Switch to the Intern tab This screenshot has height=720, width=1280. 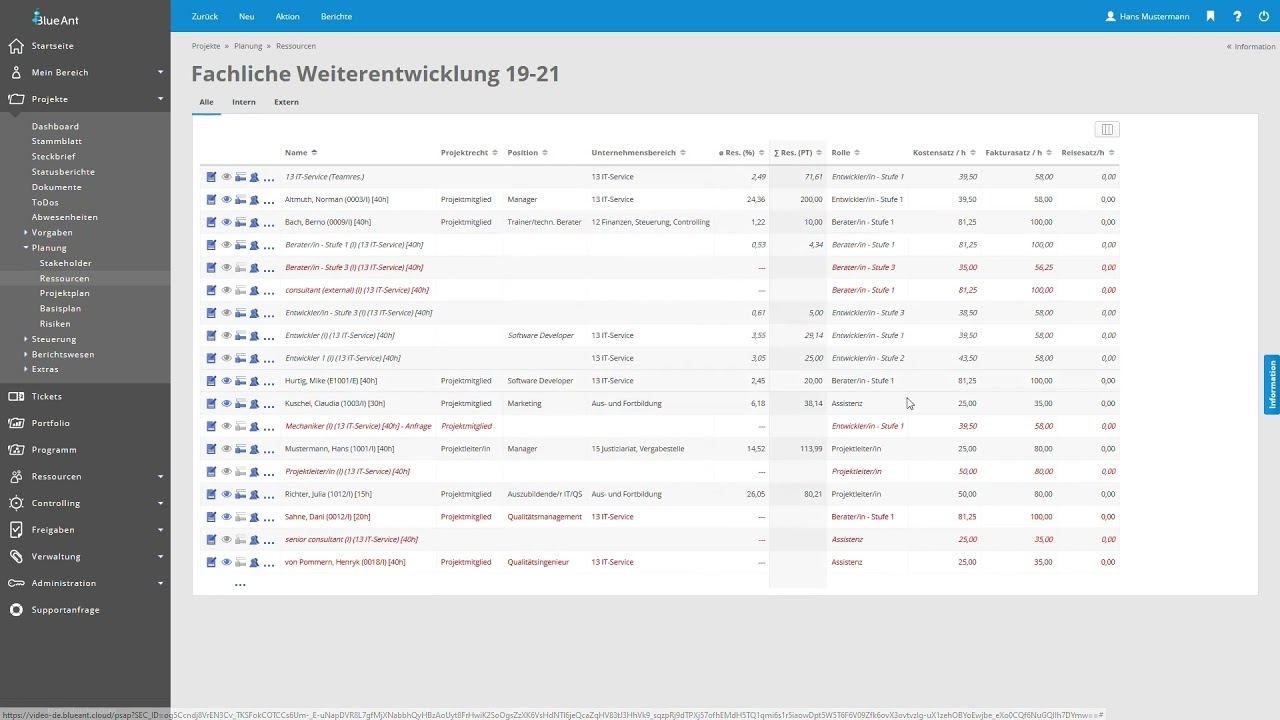[243, 102]
